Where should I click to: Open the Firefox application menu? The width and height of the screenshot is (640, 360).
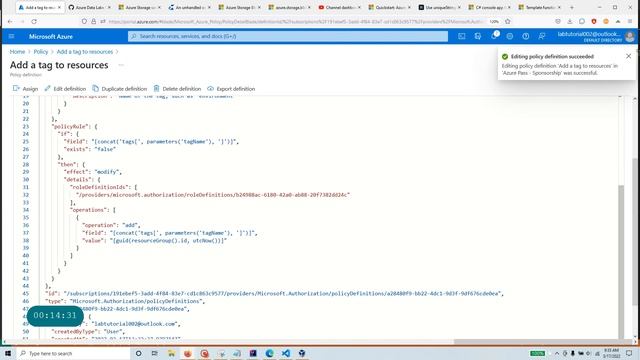click(630, 21)
